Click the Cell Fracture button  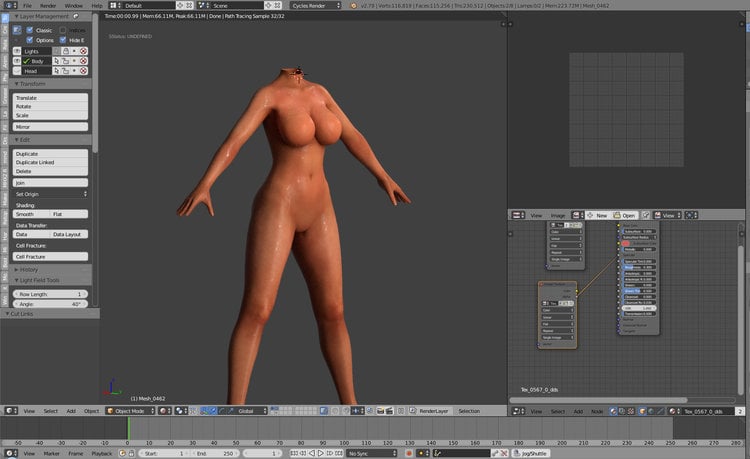pos(50,257)
